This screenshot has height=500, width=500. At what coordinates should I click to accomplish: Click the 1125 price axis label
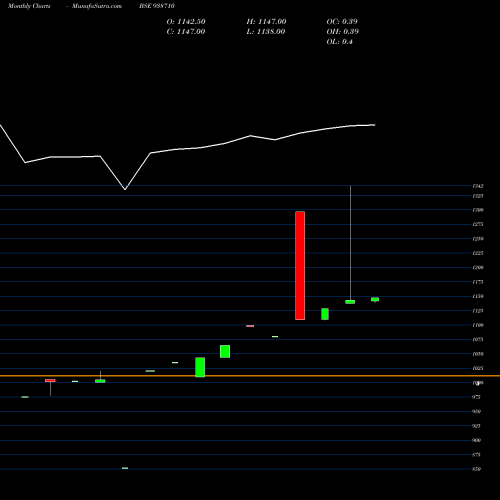point(478,311)
